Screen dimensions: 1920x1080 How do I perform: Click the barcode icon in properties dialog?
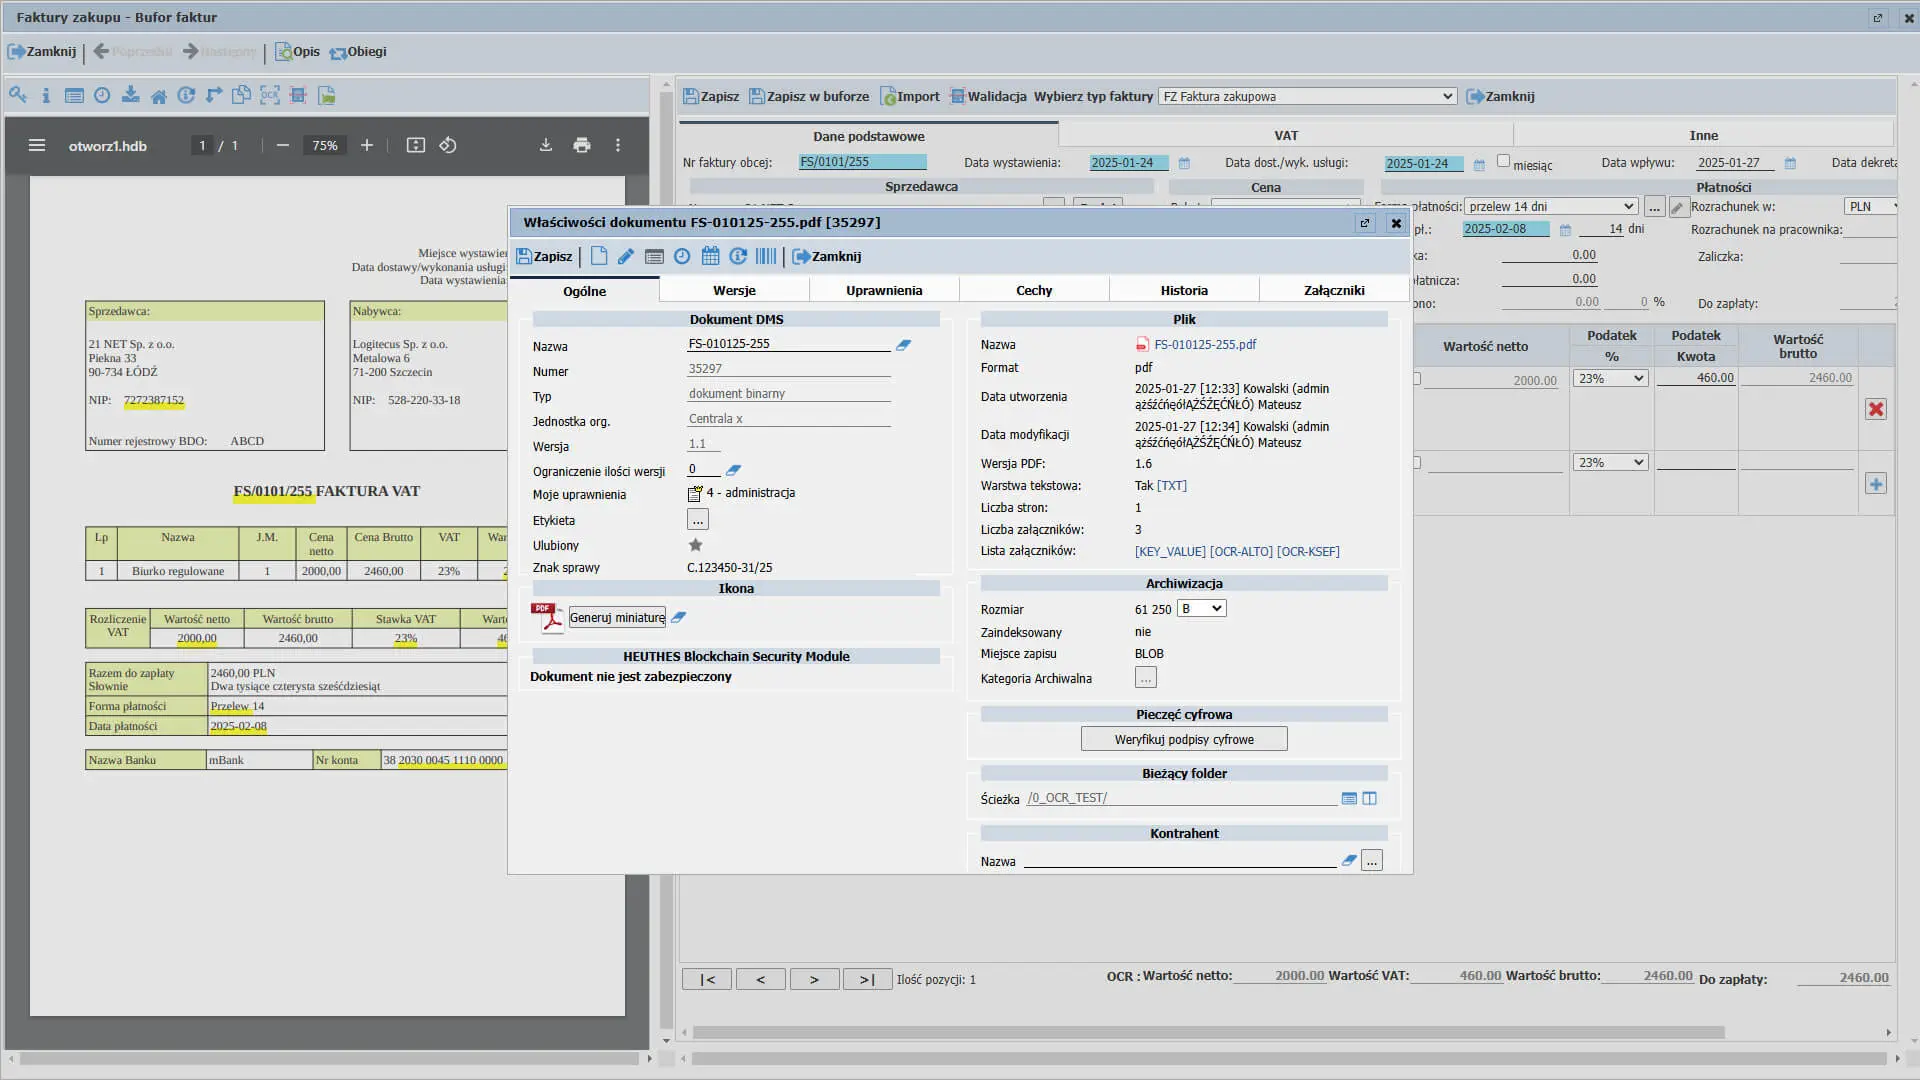pos(766,257)
